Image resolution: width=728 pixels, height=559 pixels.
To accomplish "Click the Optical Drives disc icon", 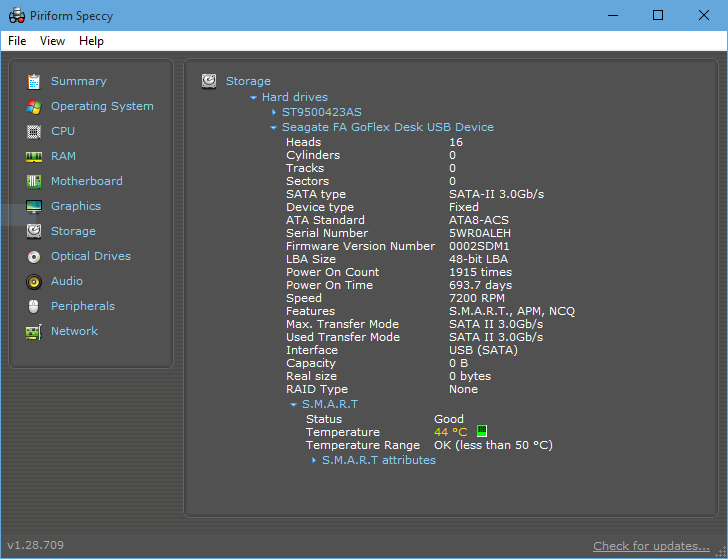I will [x=34, y=256].
